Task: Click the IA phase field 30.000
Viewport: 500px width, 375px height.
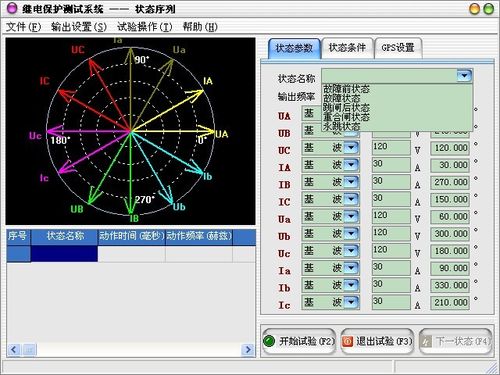Action: coord(450,165)
